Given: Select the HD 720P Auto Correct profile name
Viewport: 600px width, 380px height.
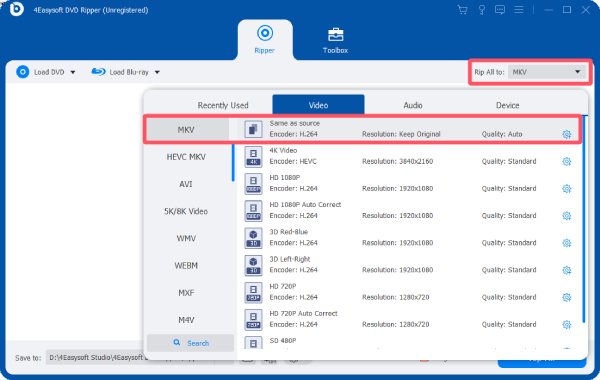Looking at the screenshot, I should (x=303, y=313).
